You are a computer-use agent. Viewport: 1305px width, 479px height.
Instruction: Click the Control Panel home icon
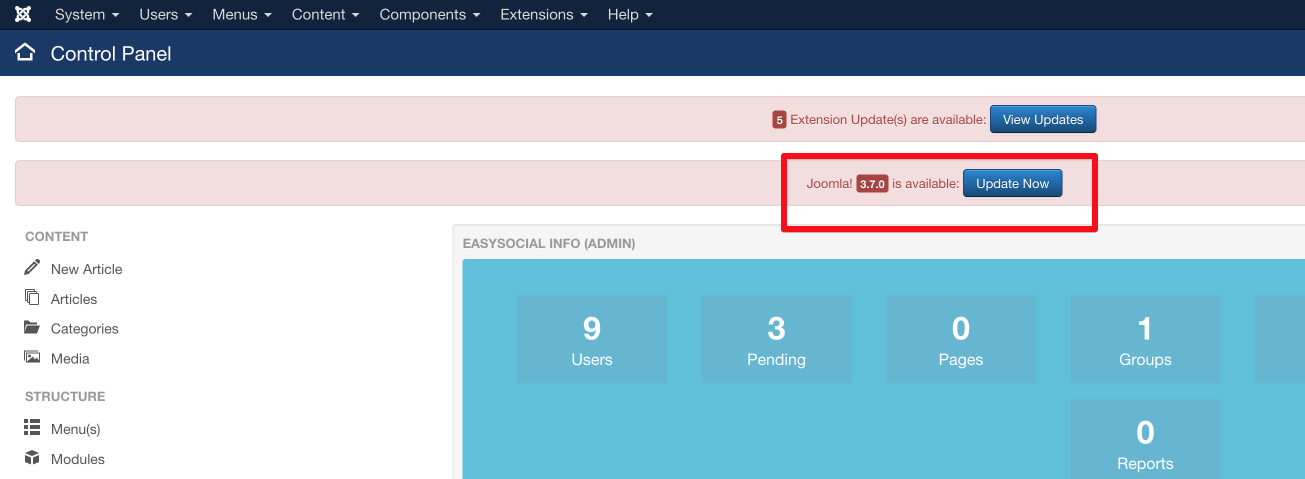[25, 53]
